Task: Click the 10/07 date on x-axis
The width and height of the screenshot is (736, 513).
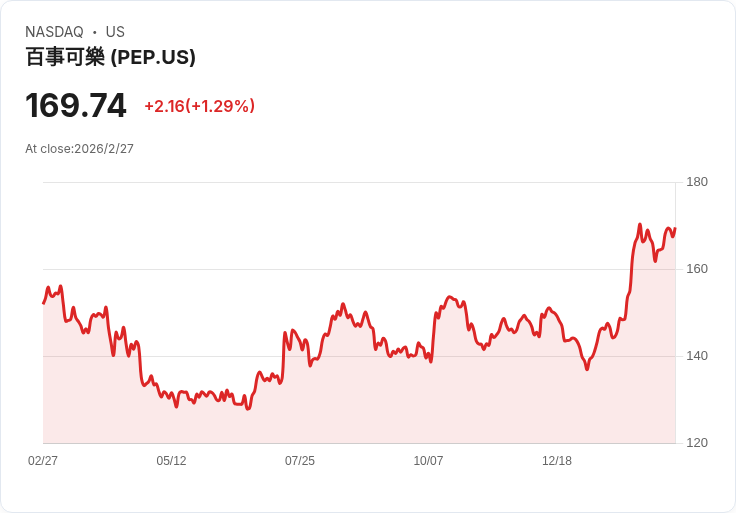Action: point(428,461)
